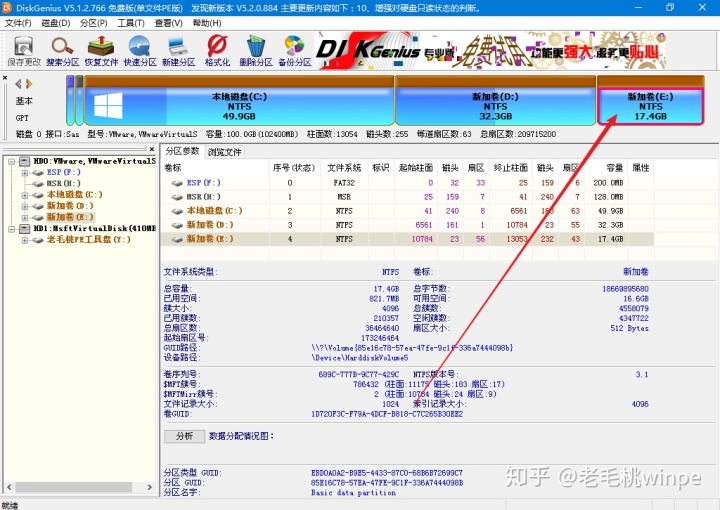This screenshot has width=720, height=510.
Task: Click the 保存更改 (Save Changes) toolbar icon
Action: pyautogui.click(x=24, y=51)
